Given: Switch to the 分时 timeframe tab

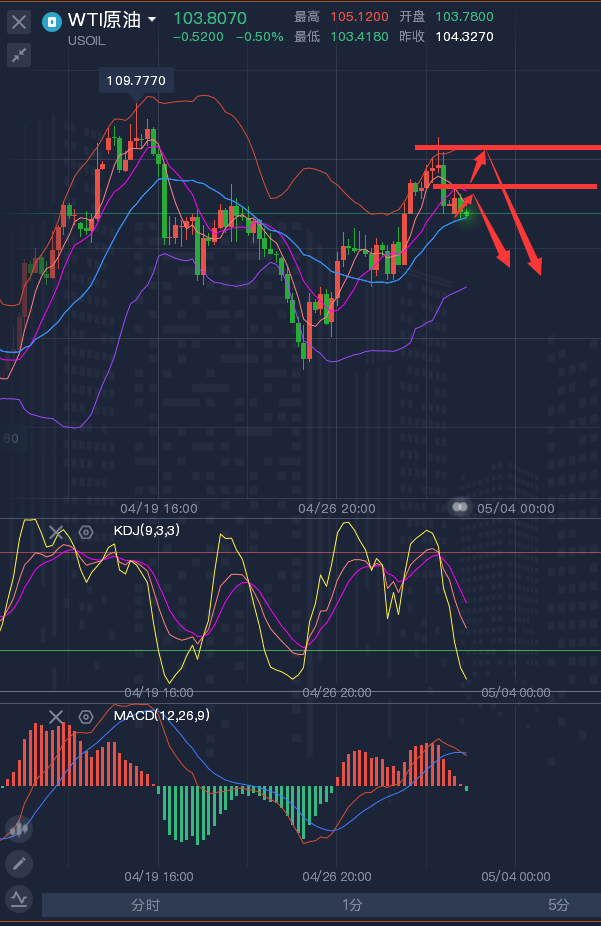Looking at the screenshot, I should point(145,905).
